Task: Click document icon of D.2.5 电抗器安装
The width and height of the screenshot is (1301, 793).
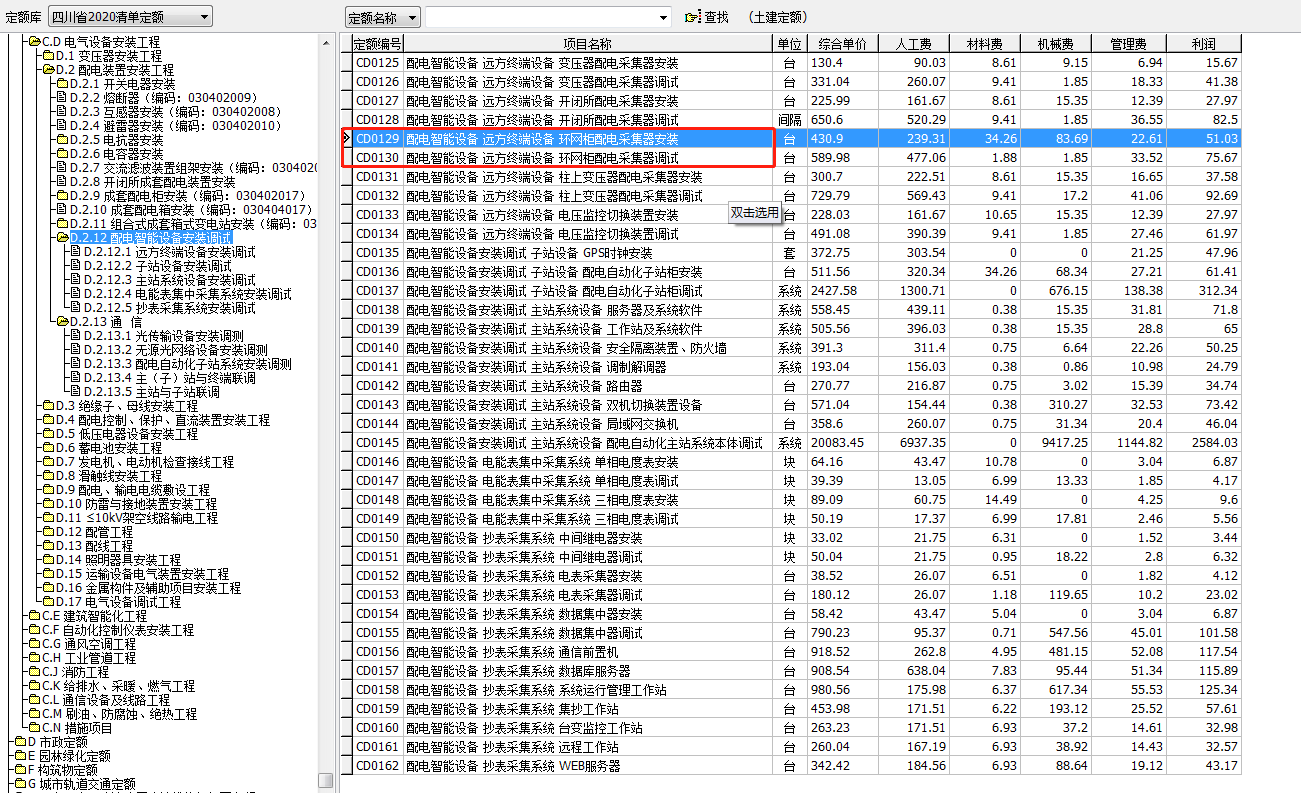Action: pyautogui.click(x=61, y=140)
